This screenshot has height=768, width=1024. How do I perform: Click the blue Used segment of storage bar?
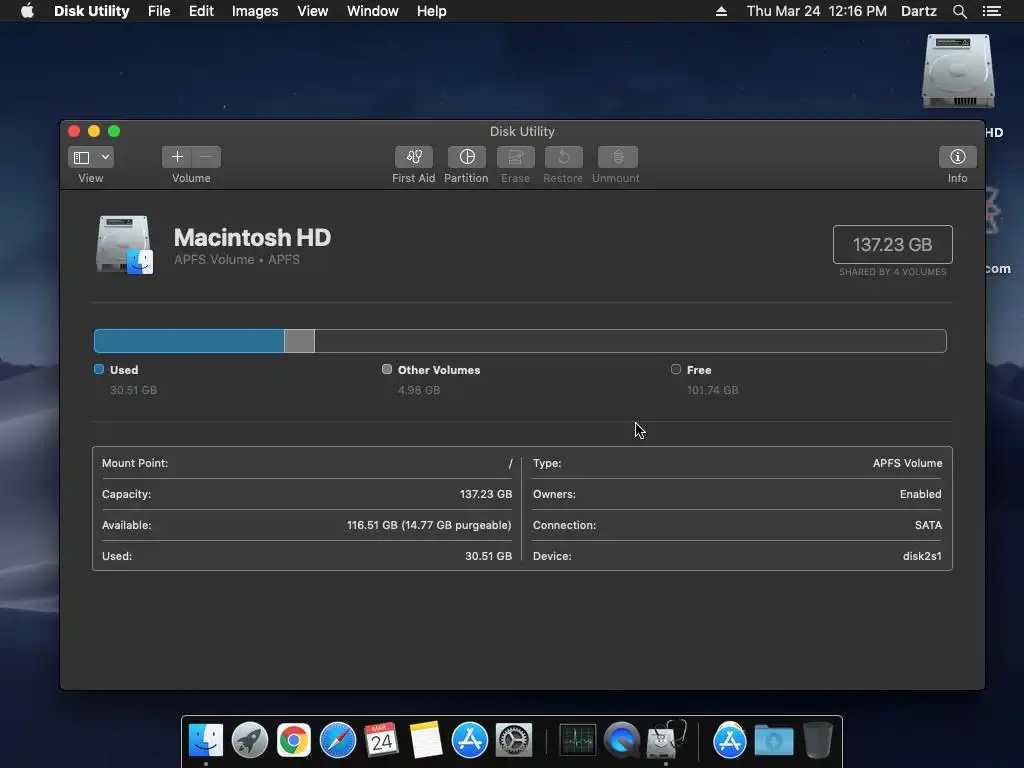[189, 341]
